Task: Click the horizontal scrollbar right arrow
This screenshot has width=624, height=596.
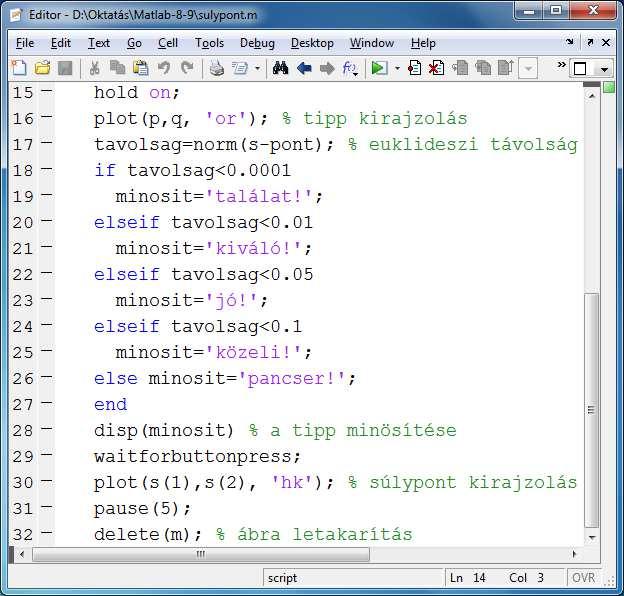Action: click(x=574, y=554)
